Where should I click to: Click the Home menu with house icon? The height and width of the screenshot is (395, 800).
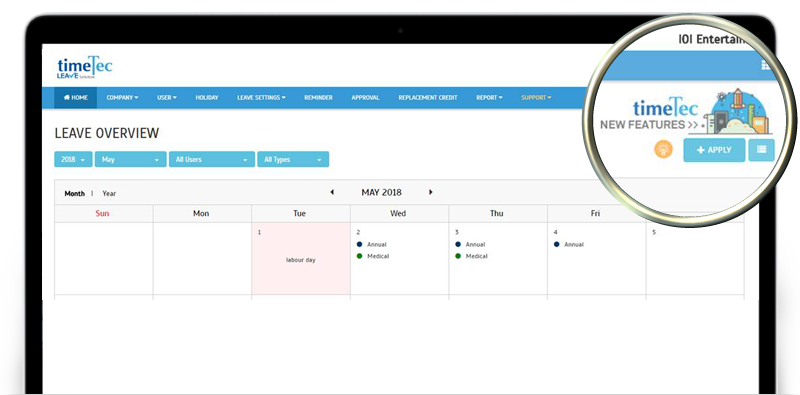coord(76,97)
